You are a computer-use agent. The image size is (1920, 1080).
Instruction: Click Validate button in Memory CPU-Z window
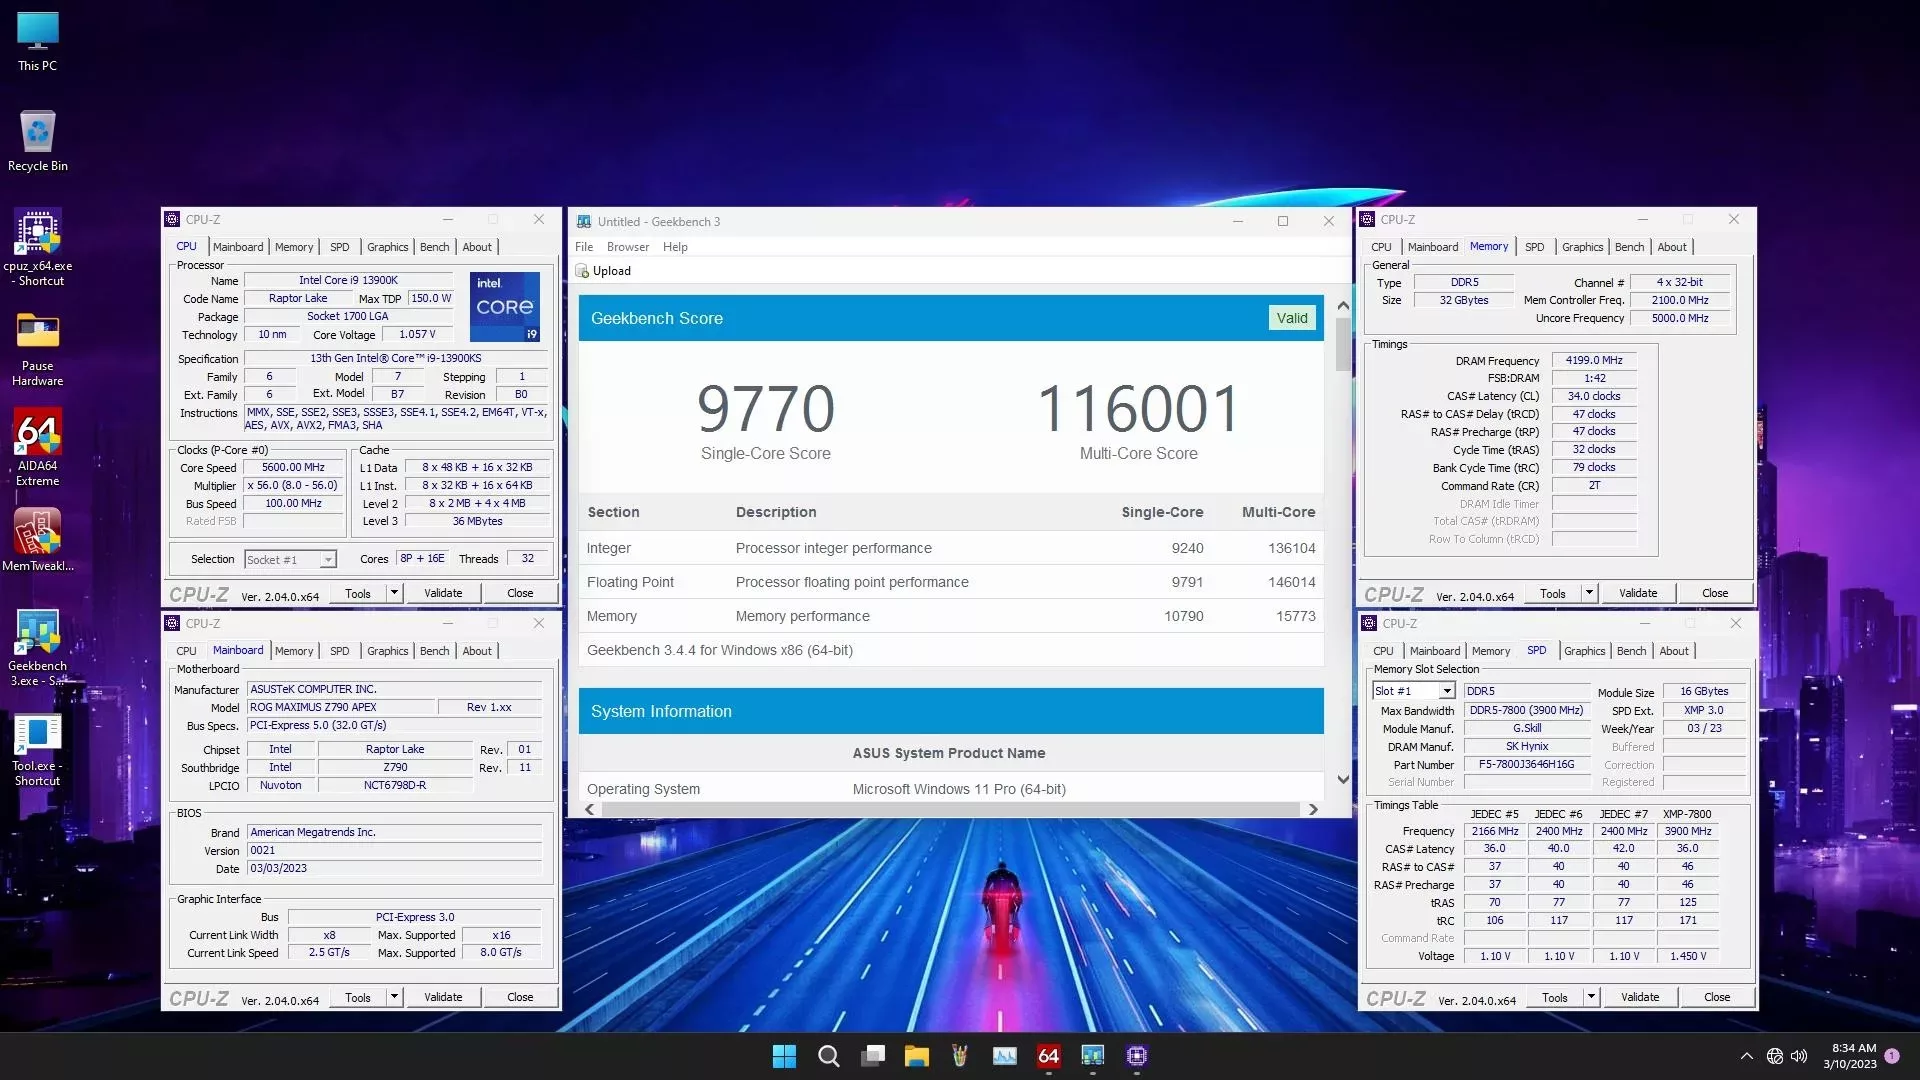click(x=1637, y=593)
